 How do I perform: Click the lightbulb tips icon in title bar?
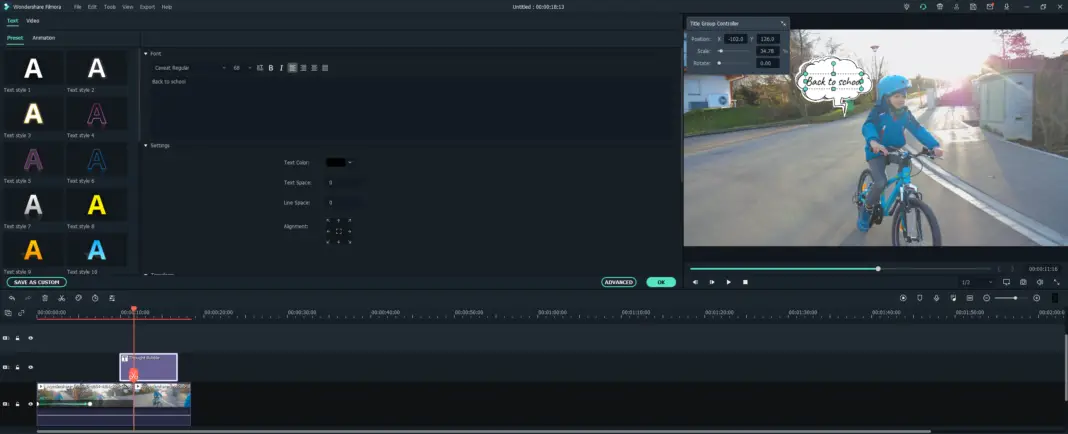coord(907,7)
